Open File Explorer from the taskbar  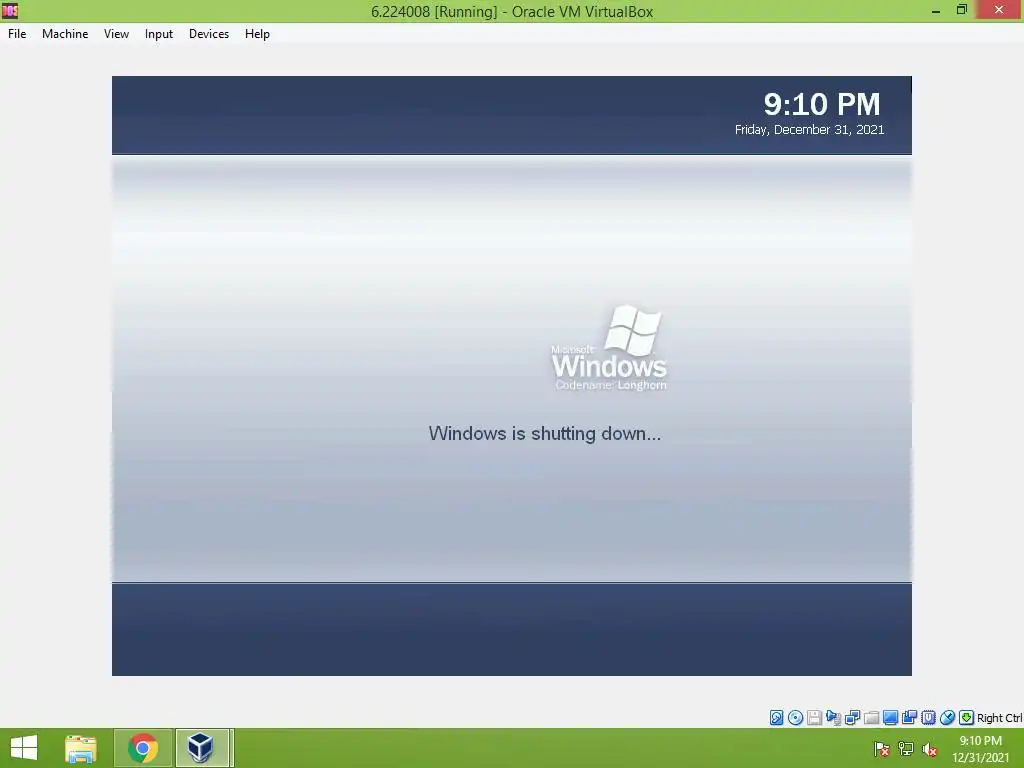click(x=81, y=748)
